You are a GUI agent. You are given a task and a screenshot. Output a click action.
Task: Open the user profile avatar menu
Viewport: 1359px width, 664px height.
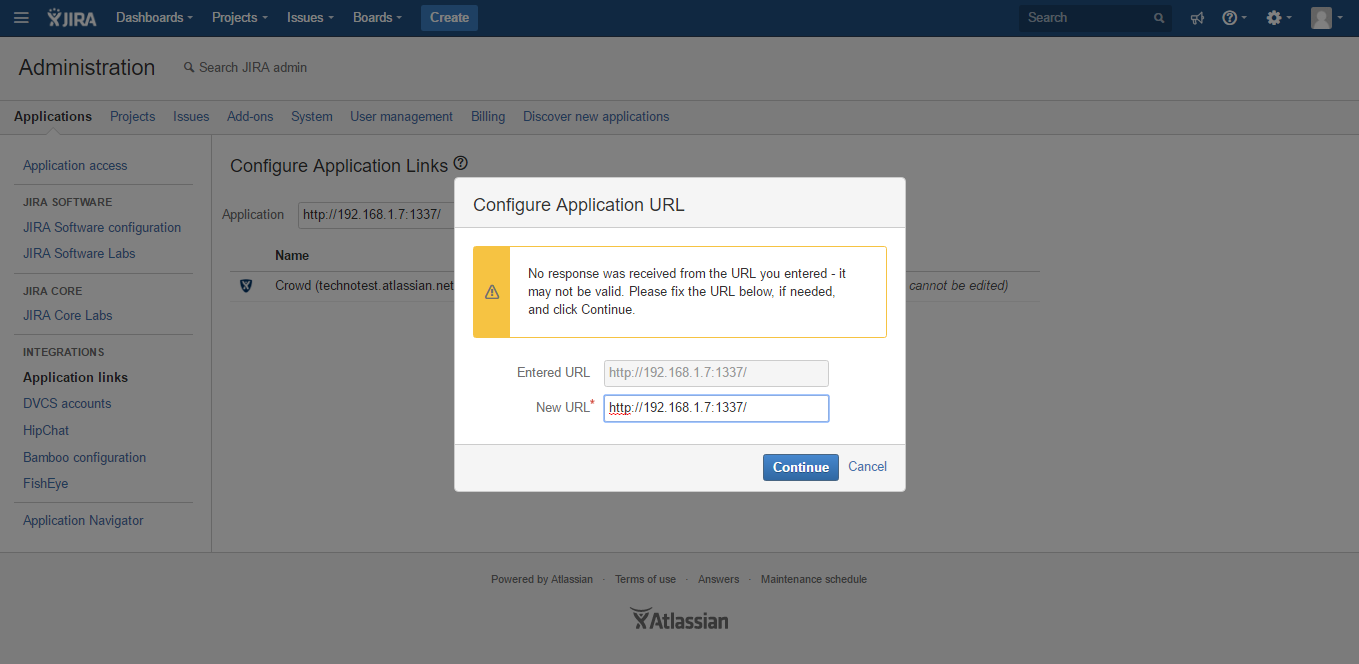[x=1326, y=18]
